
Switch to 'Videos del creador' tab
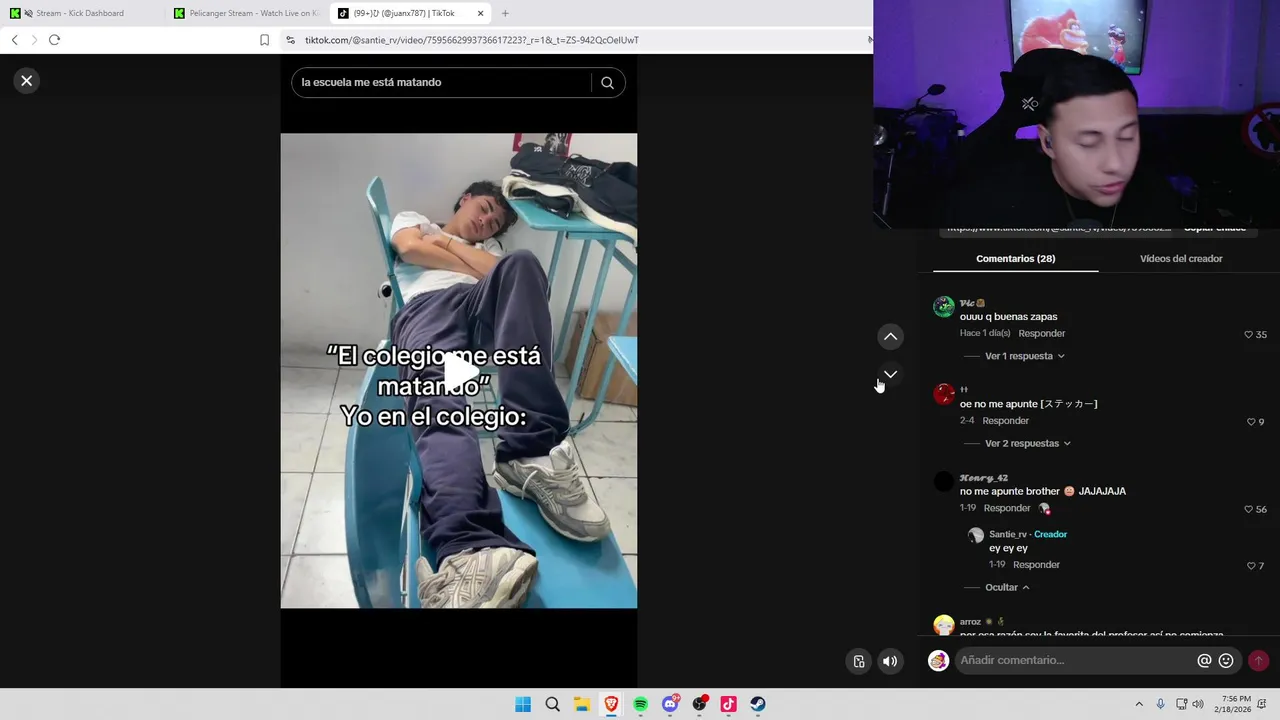1181,258
